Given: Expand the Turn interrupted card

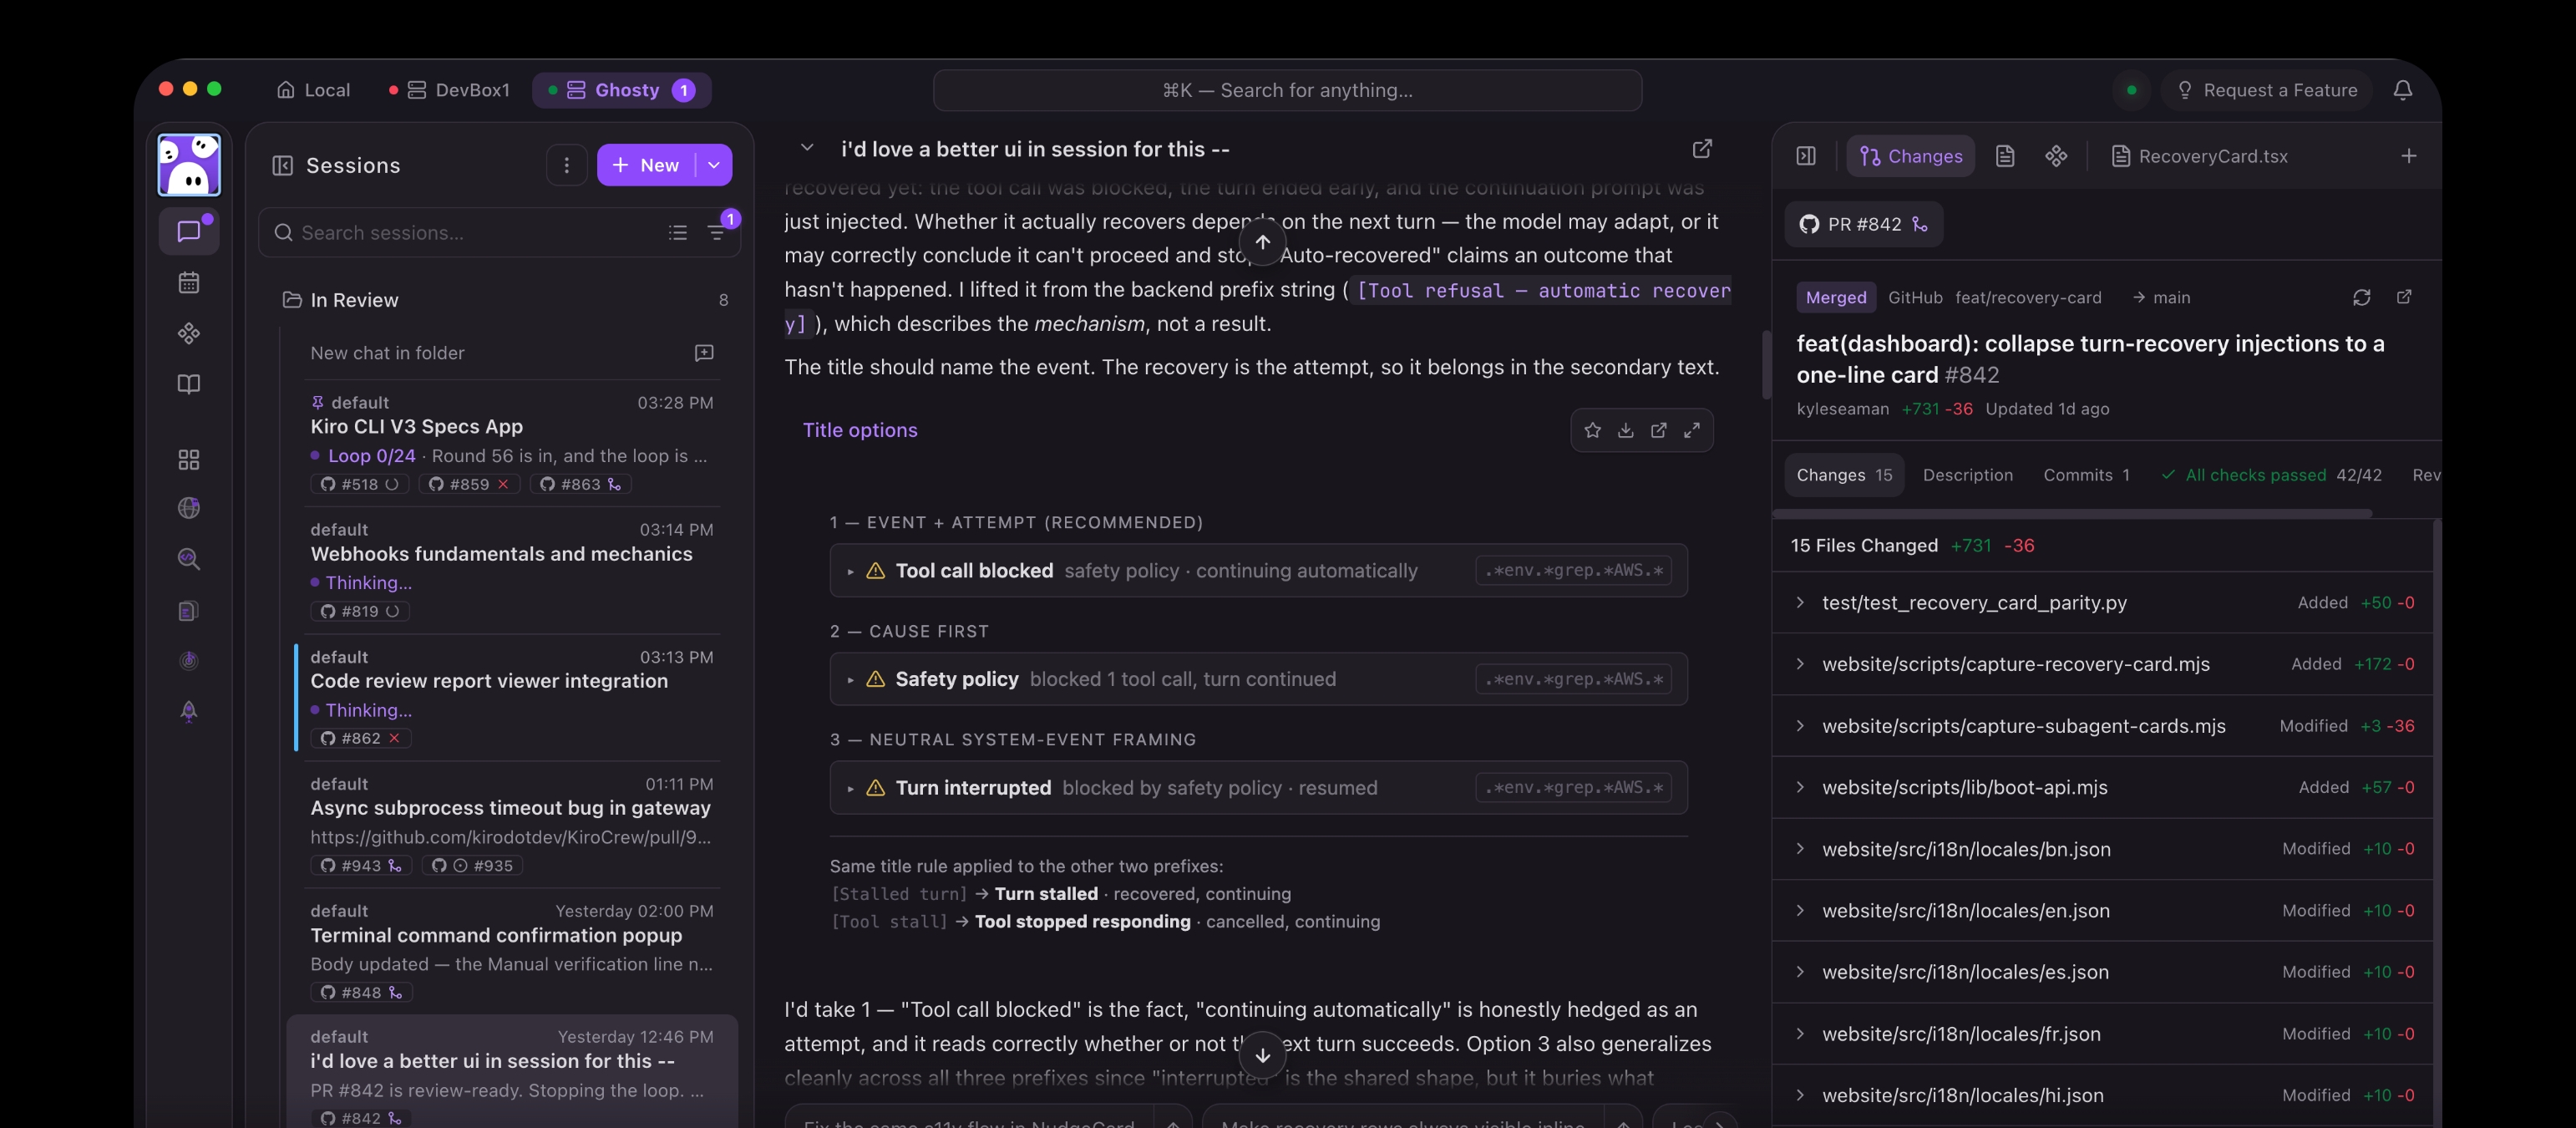Looking at the screenshot, I should coord(1258,787).
